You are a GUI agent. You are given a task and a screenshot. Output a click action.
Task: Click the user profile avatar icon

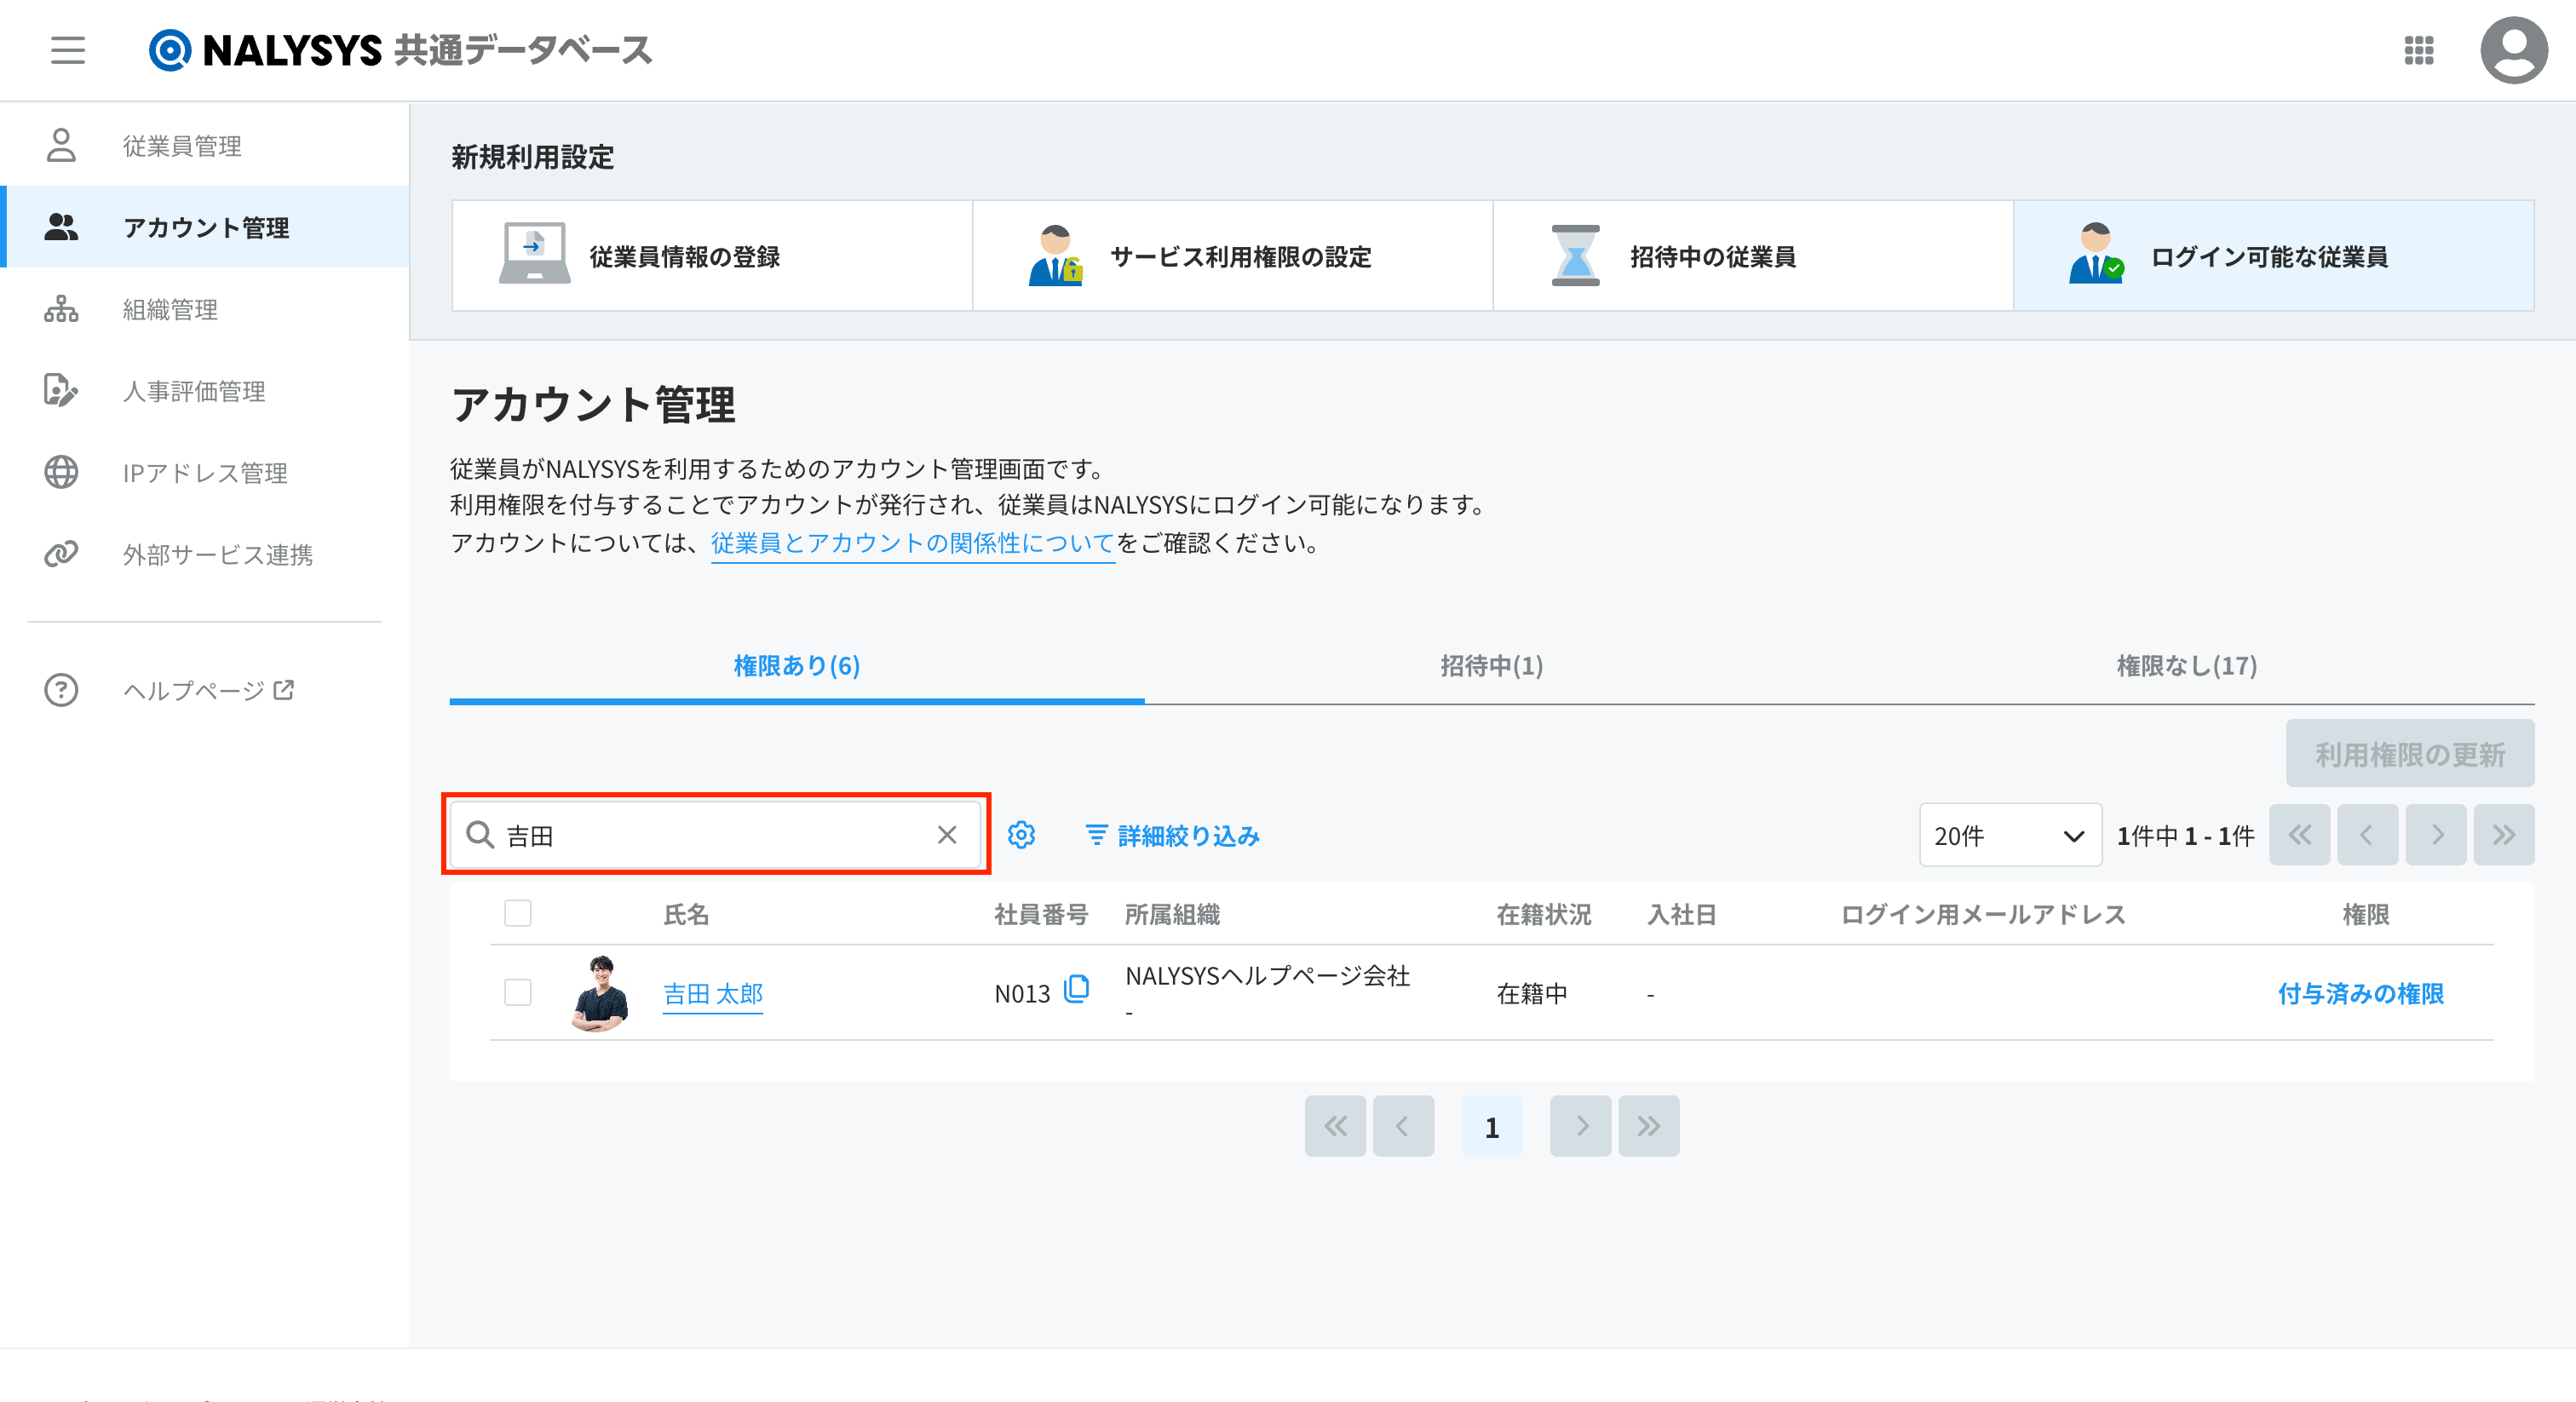(x=2513, y=50)
